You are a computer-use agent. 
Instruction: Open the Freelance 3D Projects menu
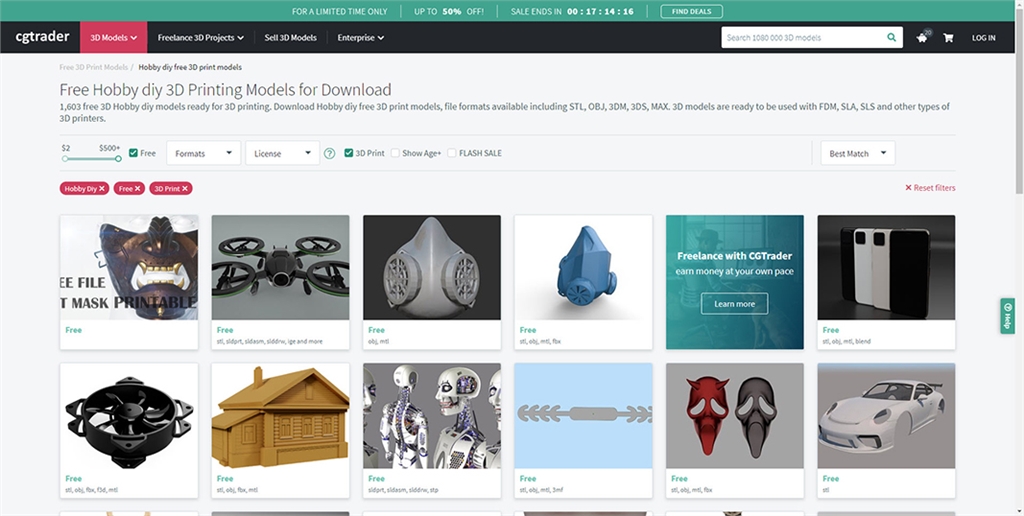pos(200,38)
